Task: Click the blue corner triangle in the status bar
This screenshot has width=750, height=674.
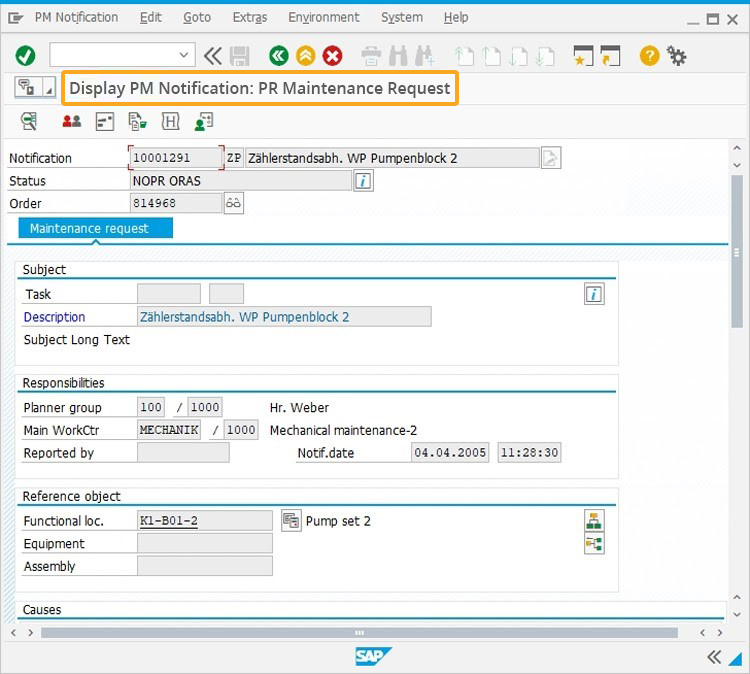Action: pyautogui.click(x=735, y=659)
